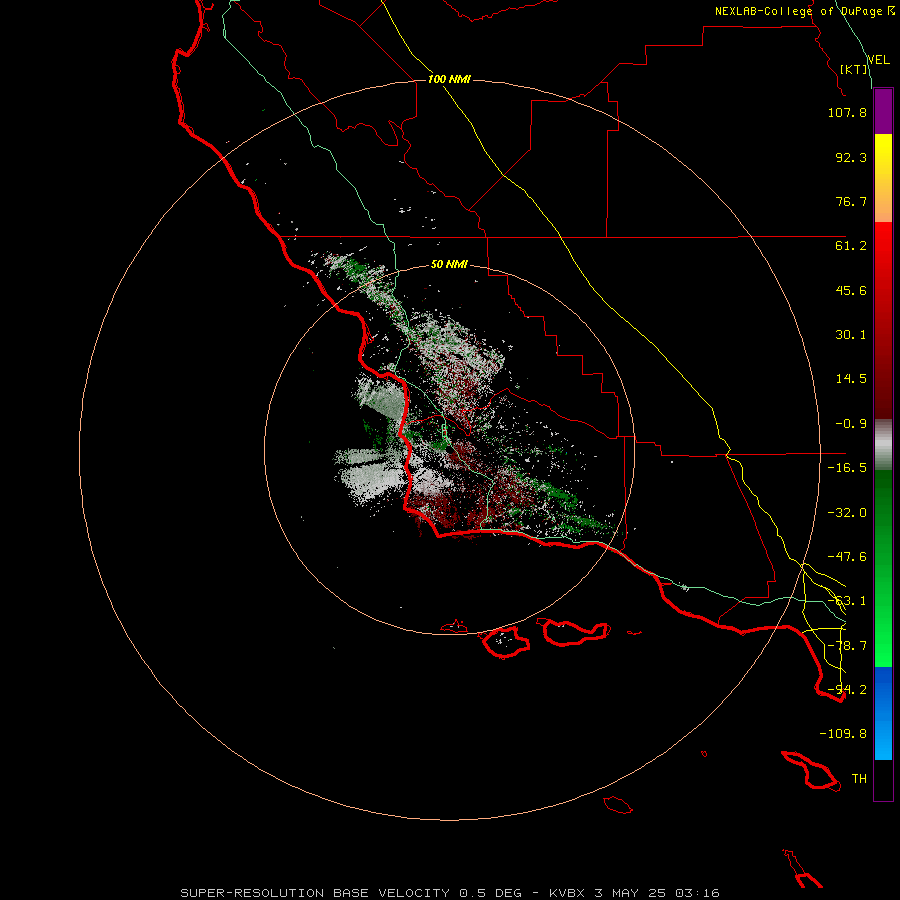
Task: Click the 76.7 scale value
Action: [x=851, y=201]
